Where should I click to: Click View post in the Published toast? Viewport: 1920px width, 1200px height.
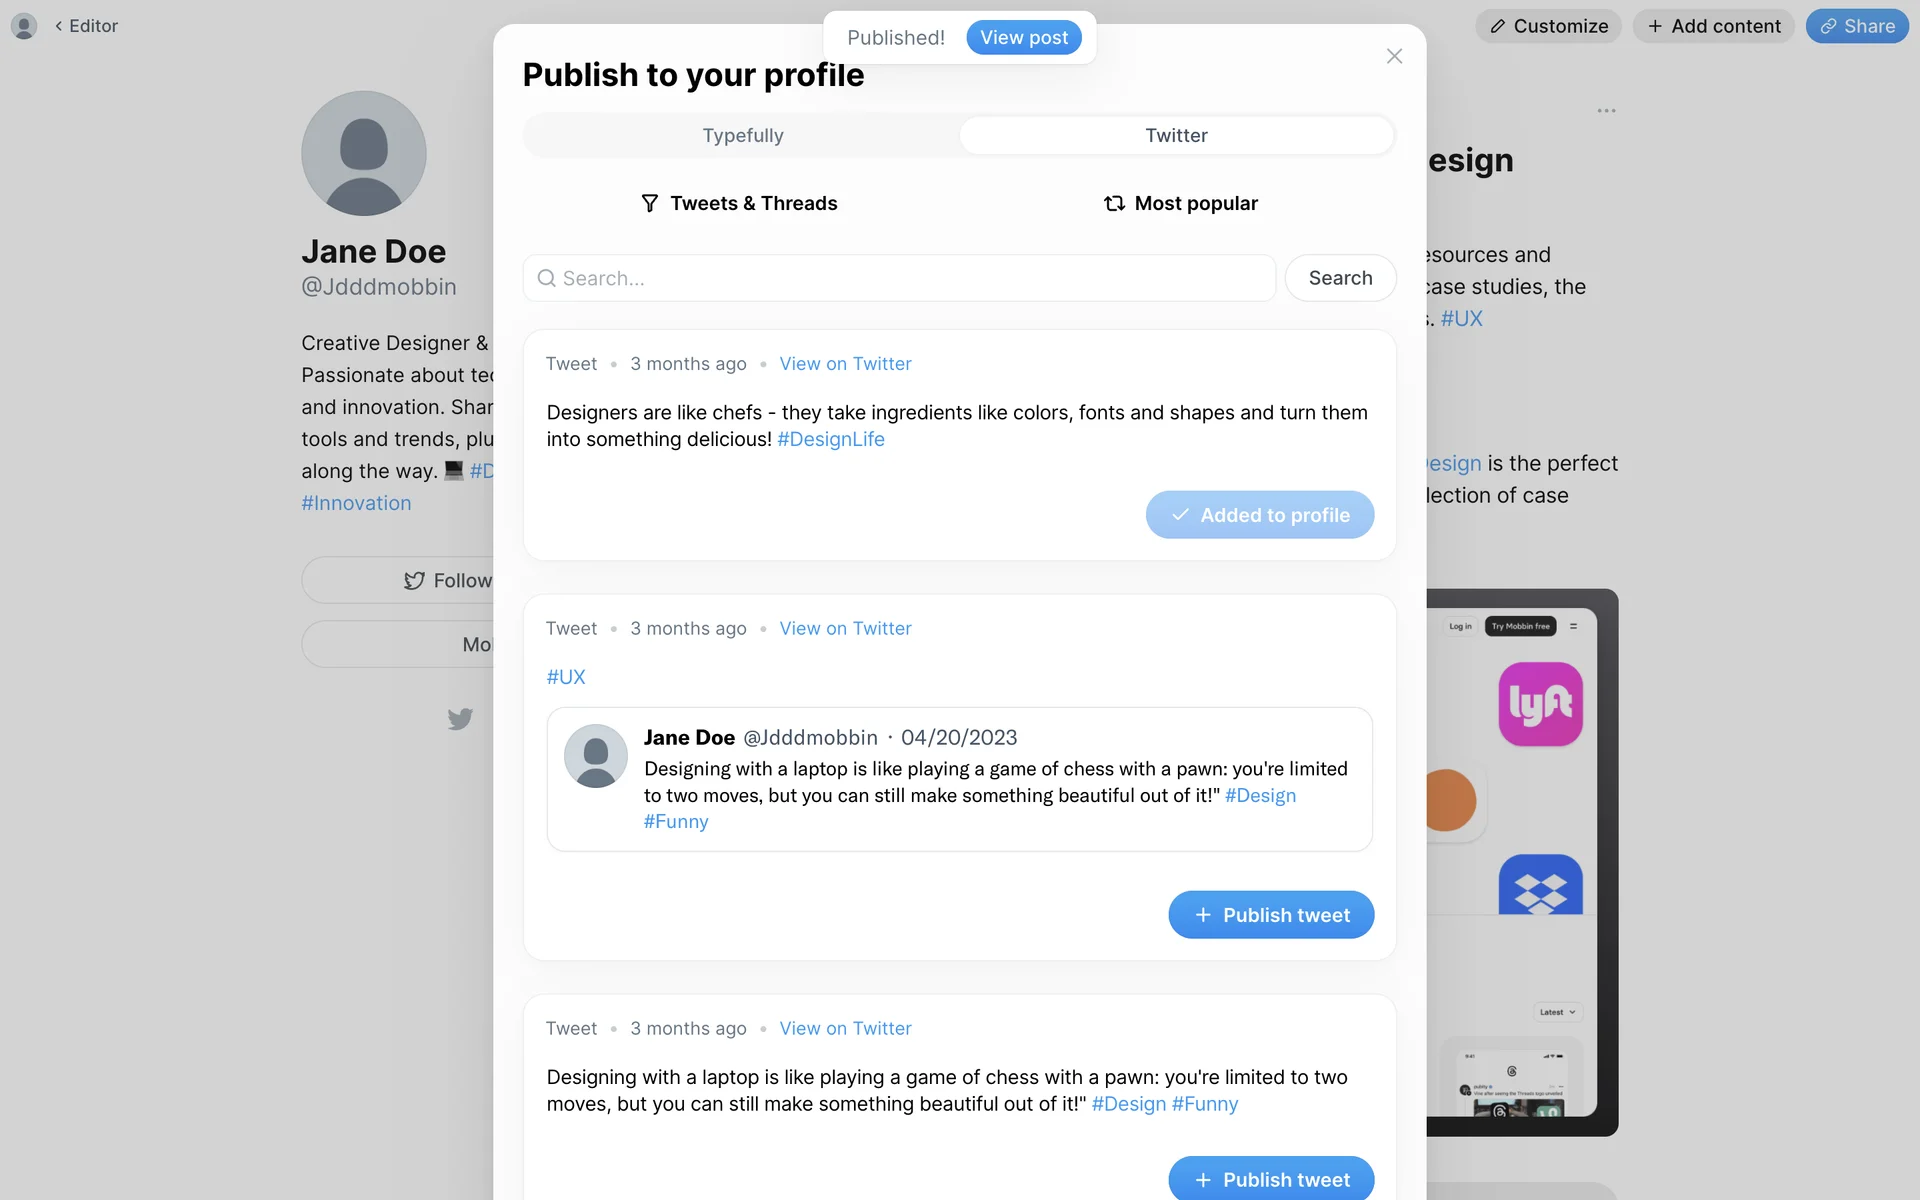pos(1023,38)
